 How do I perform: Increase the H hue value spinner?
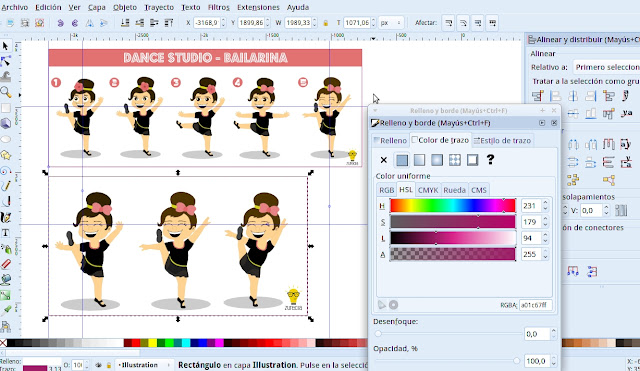(545, 203)
